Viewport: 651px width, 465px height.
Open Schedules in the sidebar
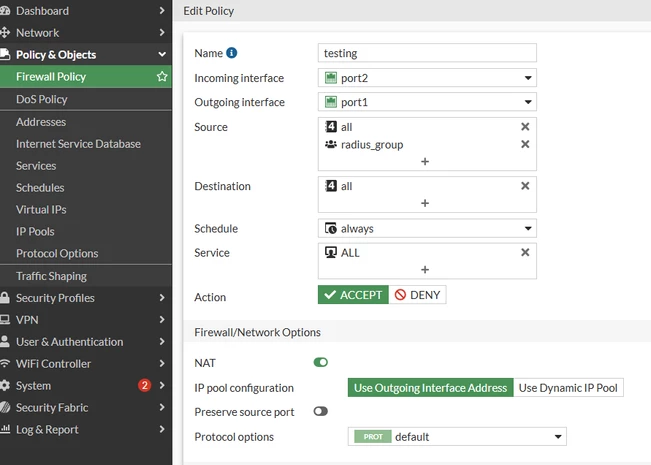click(86, 188)
